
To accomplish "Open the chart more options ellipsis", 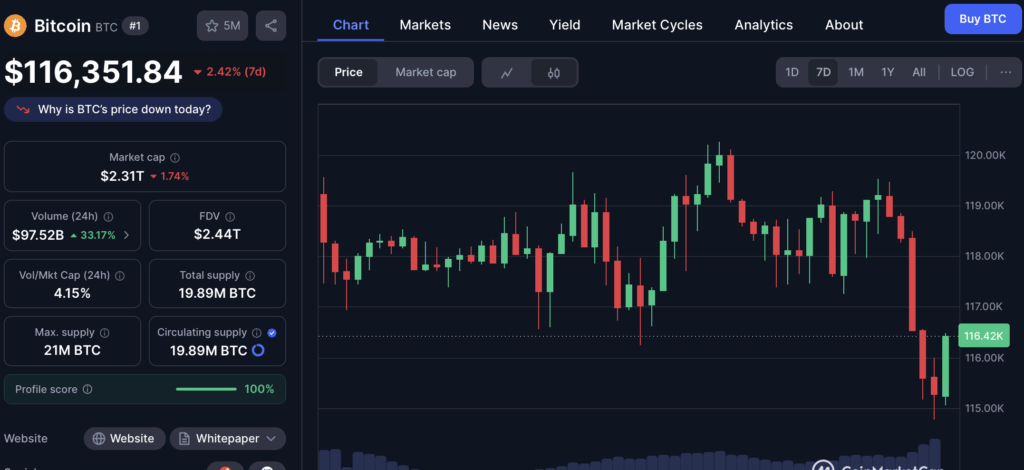I will point(1006,72).
